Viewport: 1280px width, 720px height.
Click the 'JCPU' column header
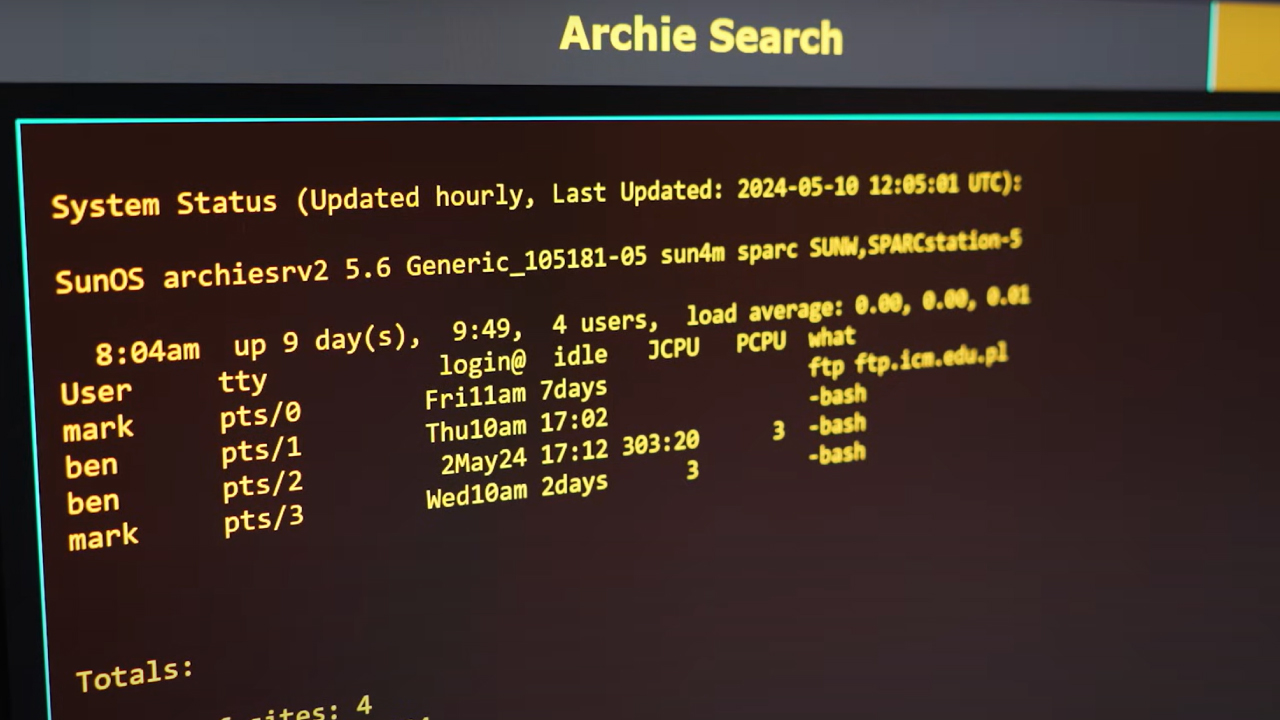point(673,349)
